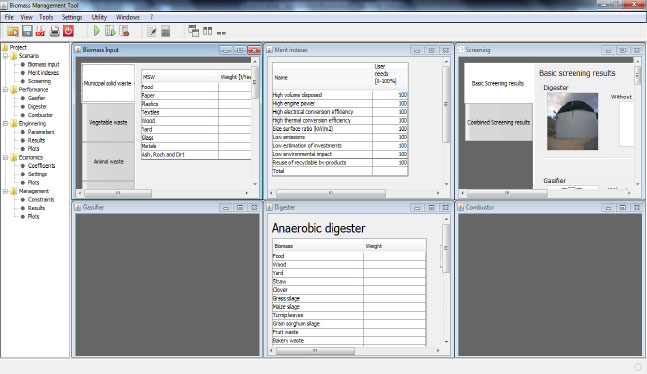Viewport: 647px width, 374px height.
Task: Switch to Basic Screening results tab
Action: coord(498,83)
